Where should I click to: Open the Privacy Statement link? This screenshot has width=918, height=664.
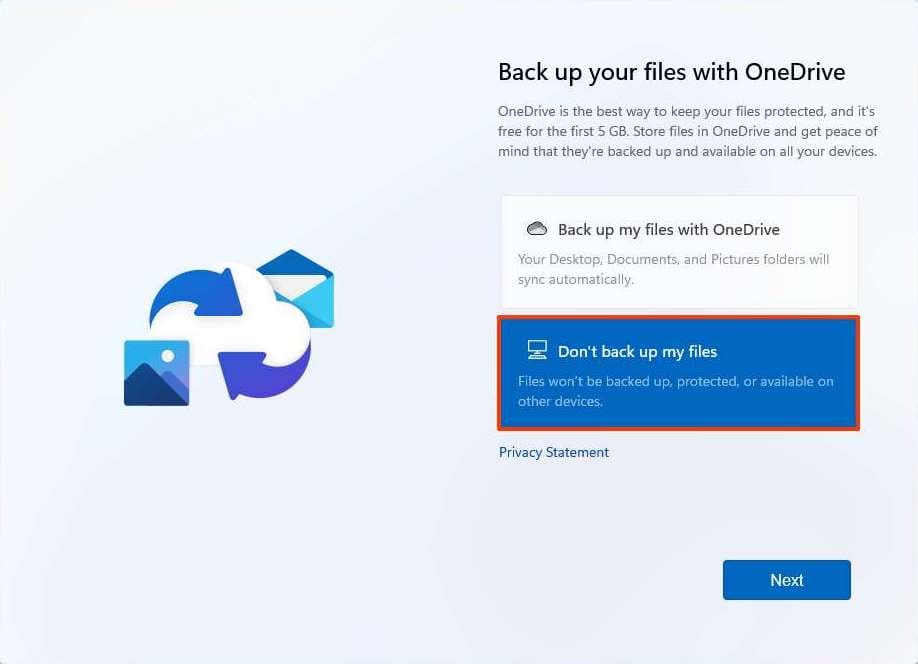[554, 452]
